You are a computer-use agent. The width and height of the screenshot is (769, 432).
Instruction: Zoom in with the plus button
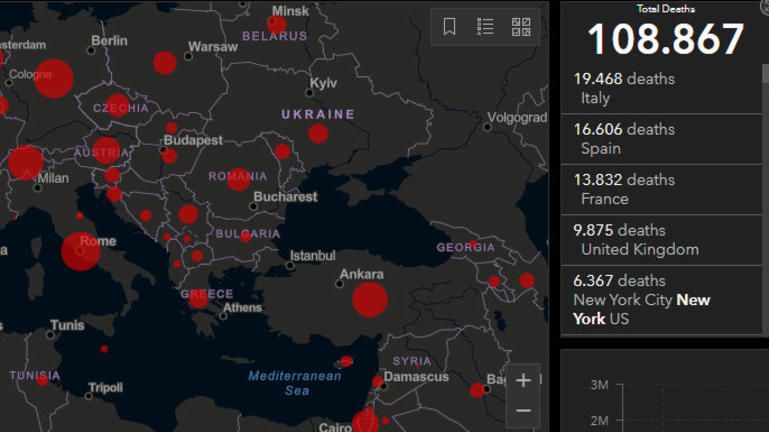[x=523, y=380]
